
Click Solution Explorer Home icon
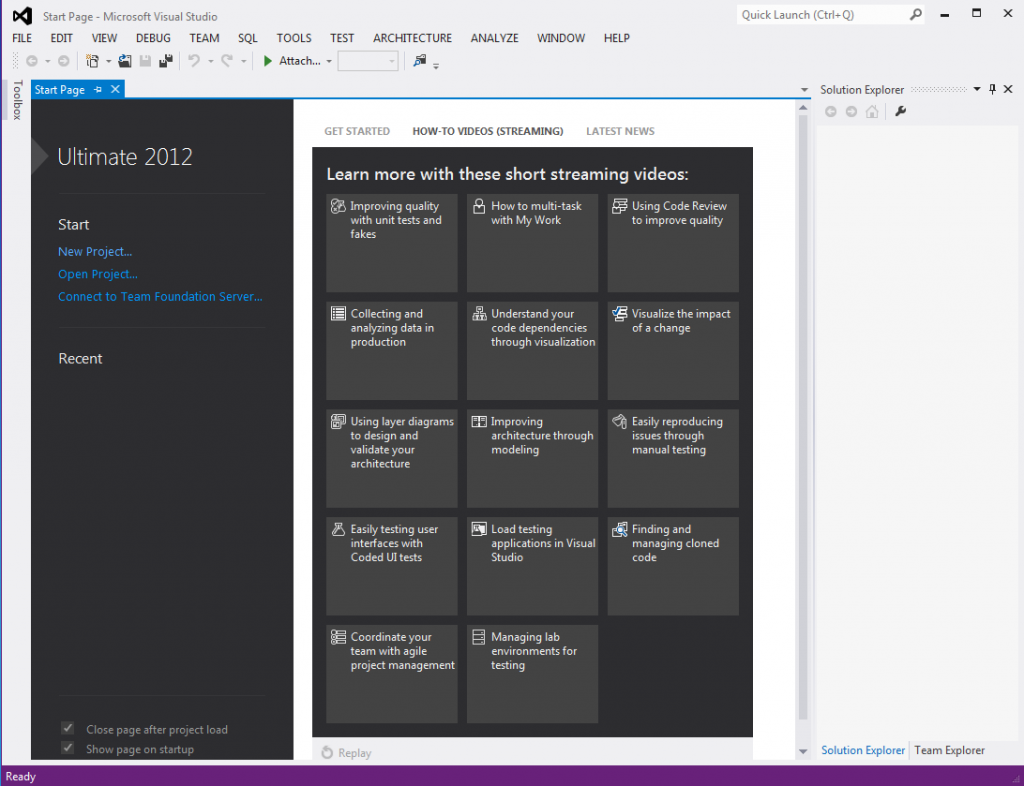click(x=872, y=112)
